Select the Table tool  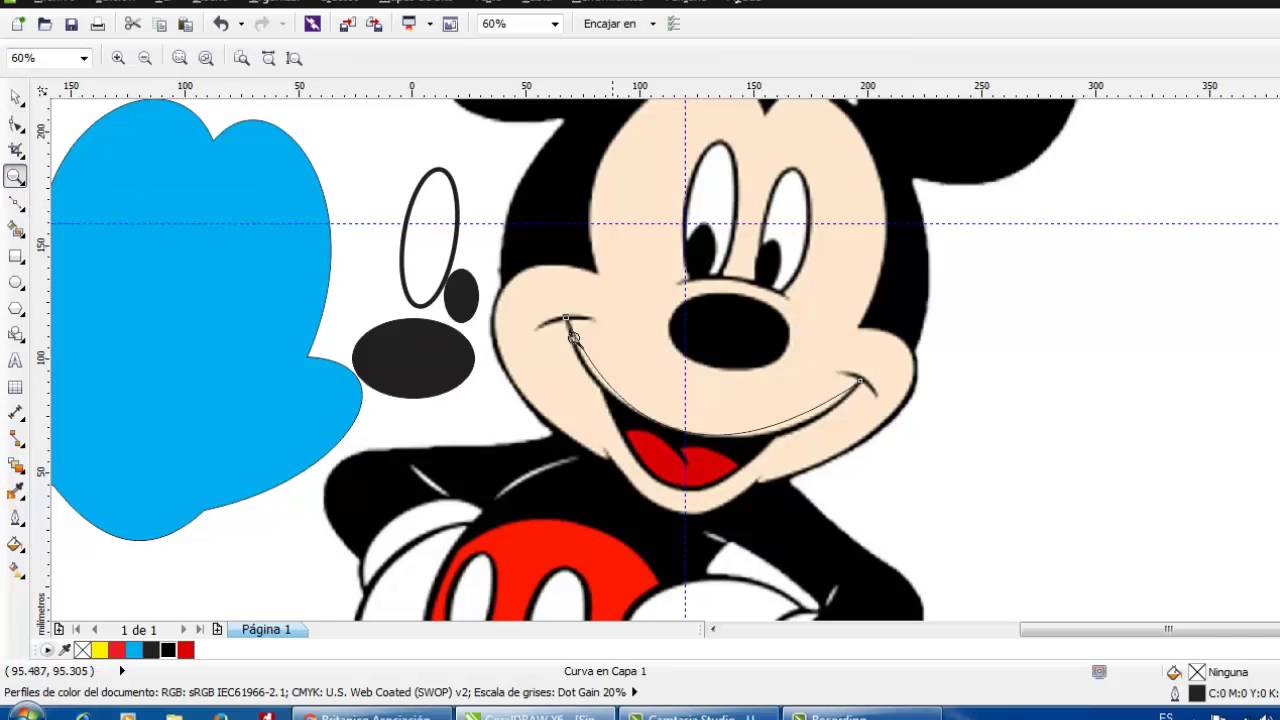[16, 387]
